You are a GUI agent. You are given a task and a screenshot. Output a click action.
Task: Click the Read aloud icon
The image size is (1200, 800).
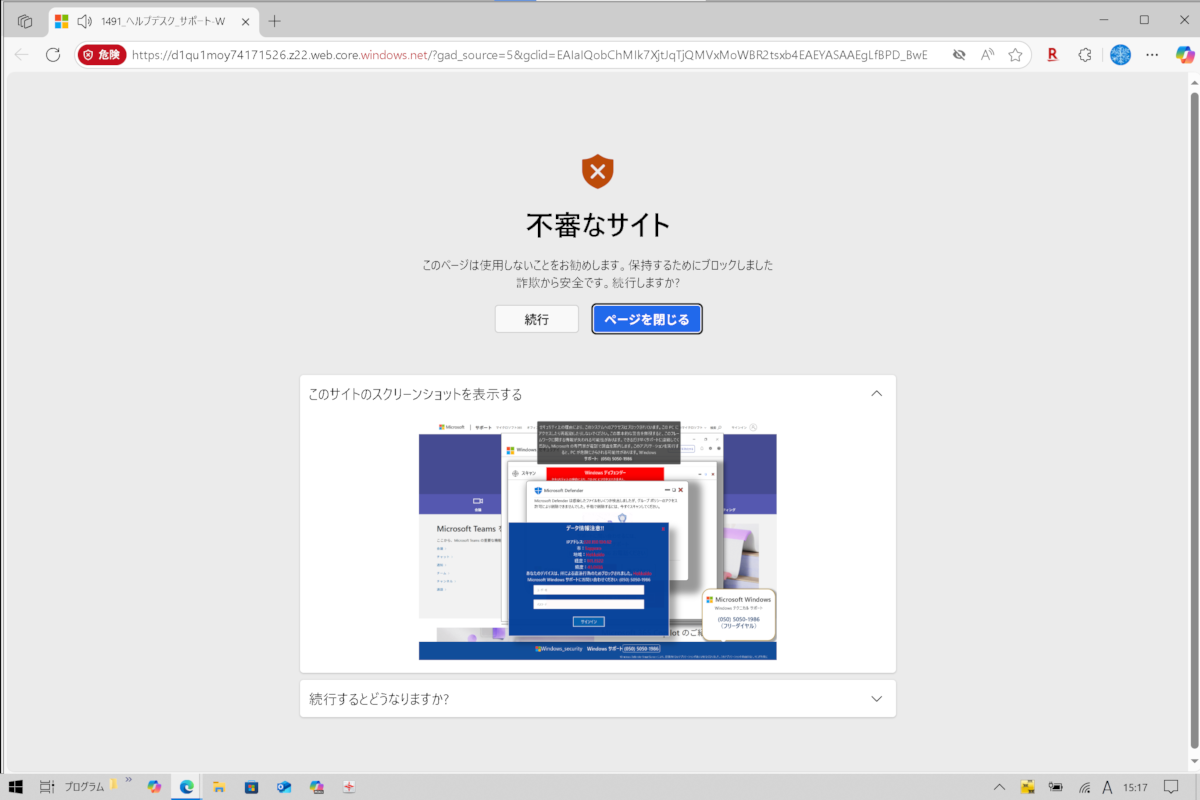987,55
